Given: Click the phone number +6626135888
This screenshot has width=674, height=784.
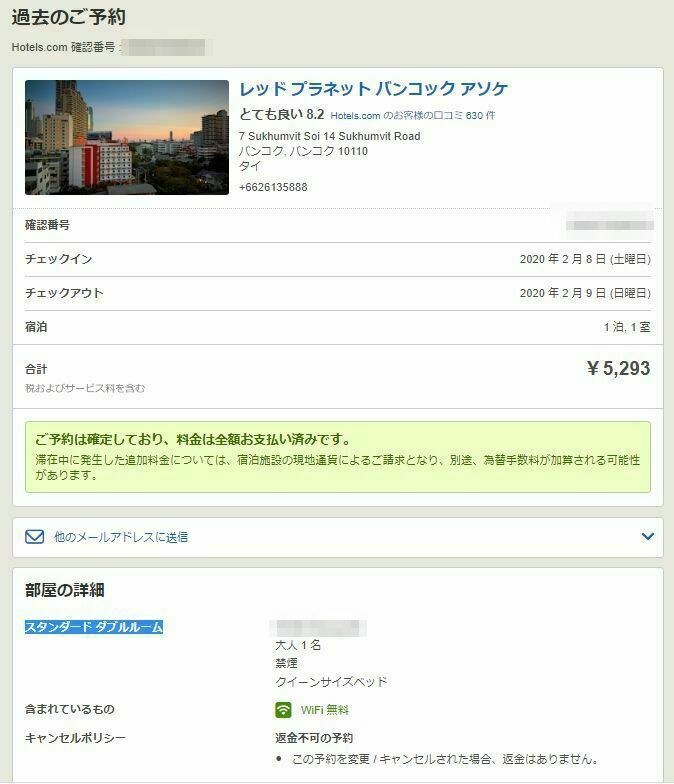Looking at the screenshot, I should (273, 187).
